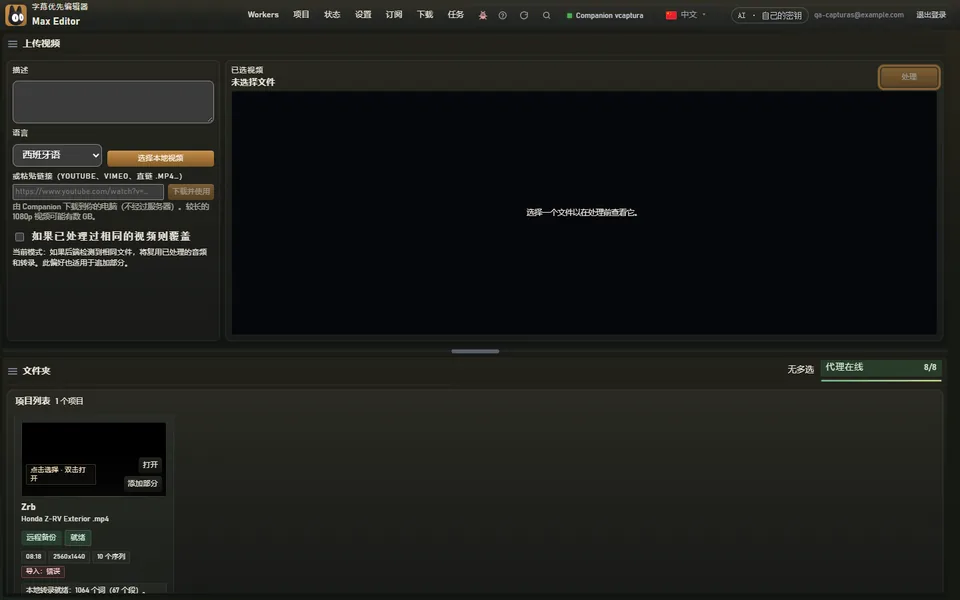Viewport: 960px width, 600px height.
Task: Click the Honda Z-RV Exterior .mp4 filename
Action: click(x=65, y=519)
